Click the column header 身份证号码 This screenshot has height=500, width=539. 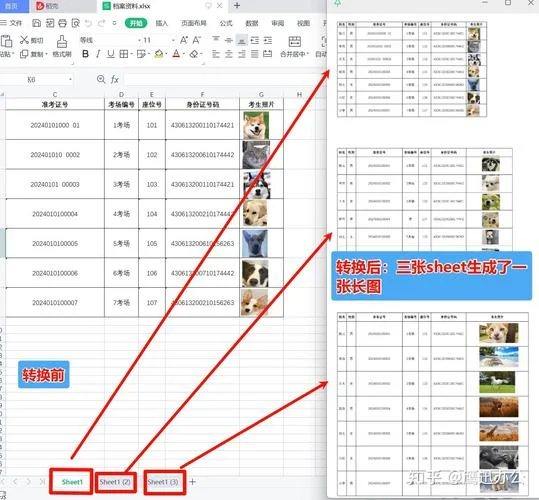(x=202, y=104)
